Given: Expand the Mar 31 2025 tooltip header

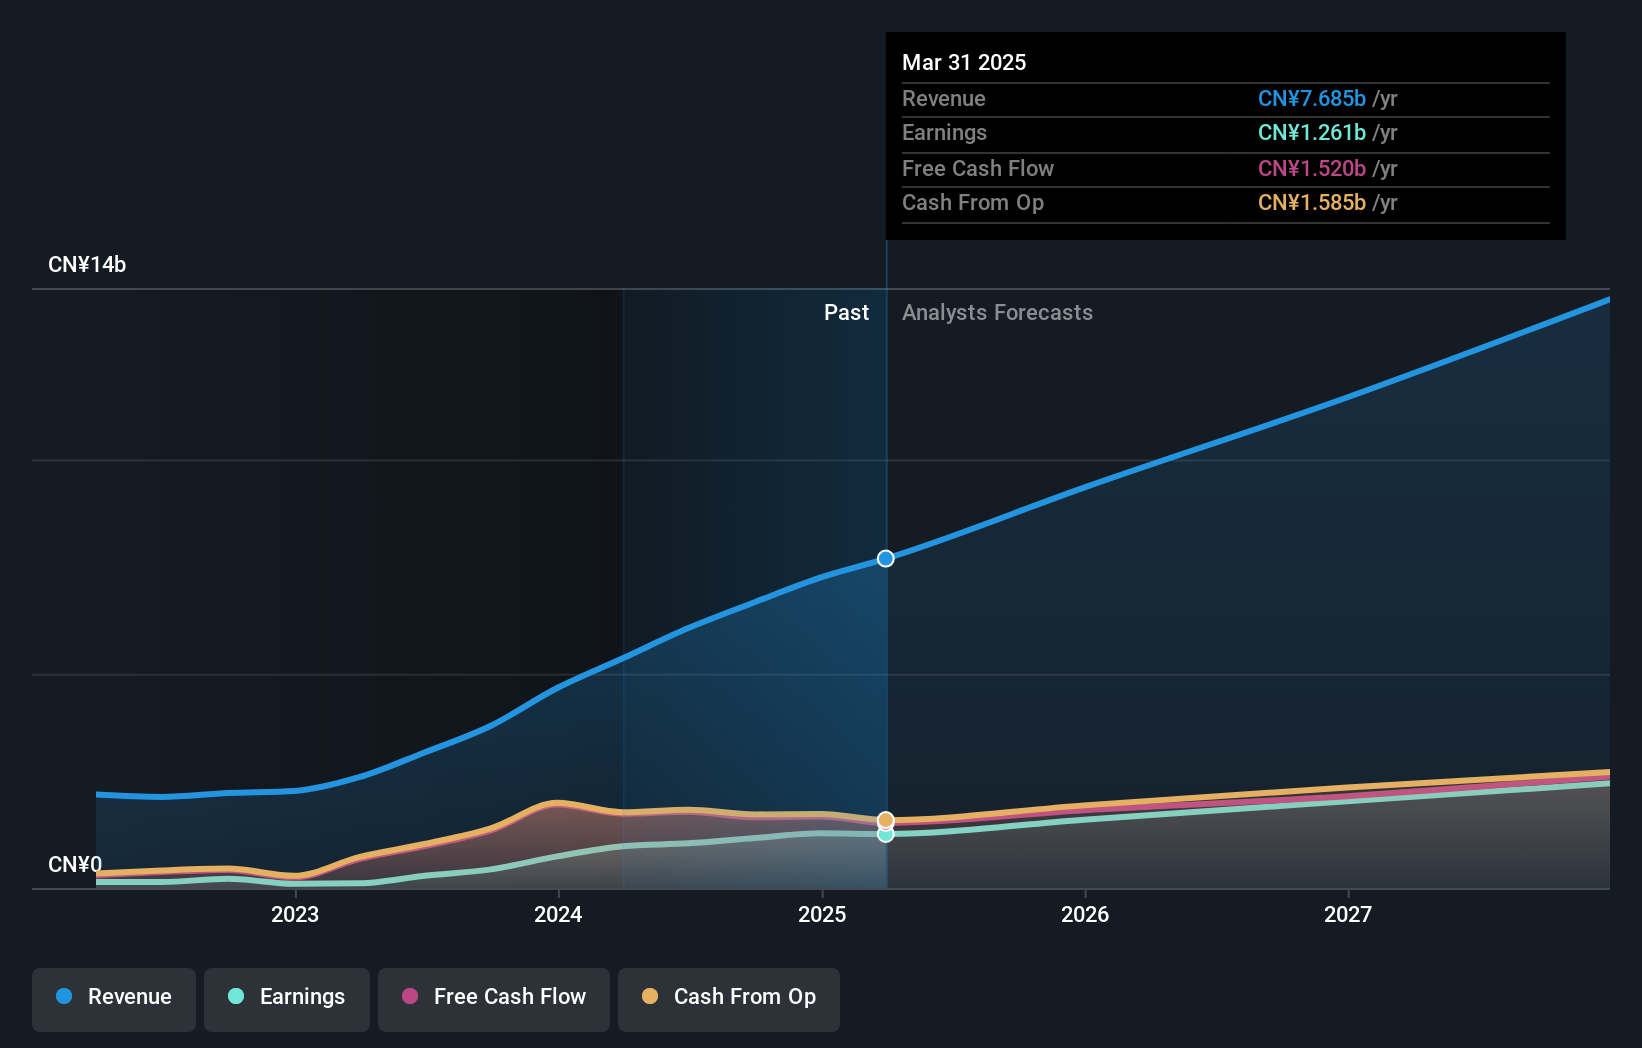Looking at the screenshot, I should (963, 62).
